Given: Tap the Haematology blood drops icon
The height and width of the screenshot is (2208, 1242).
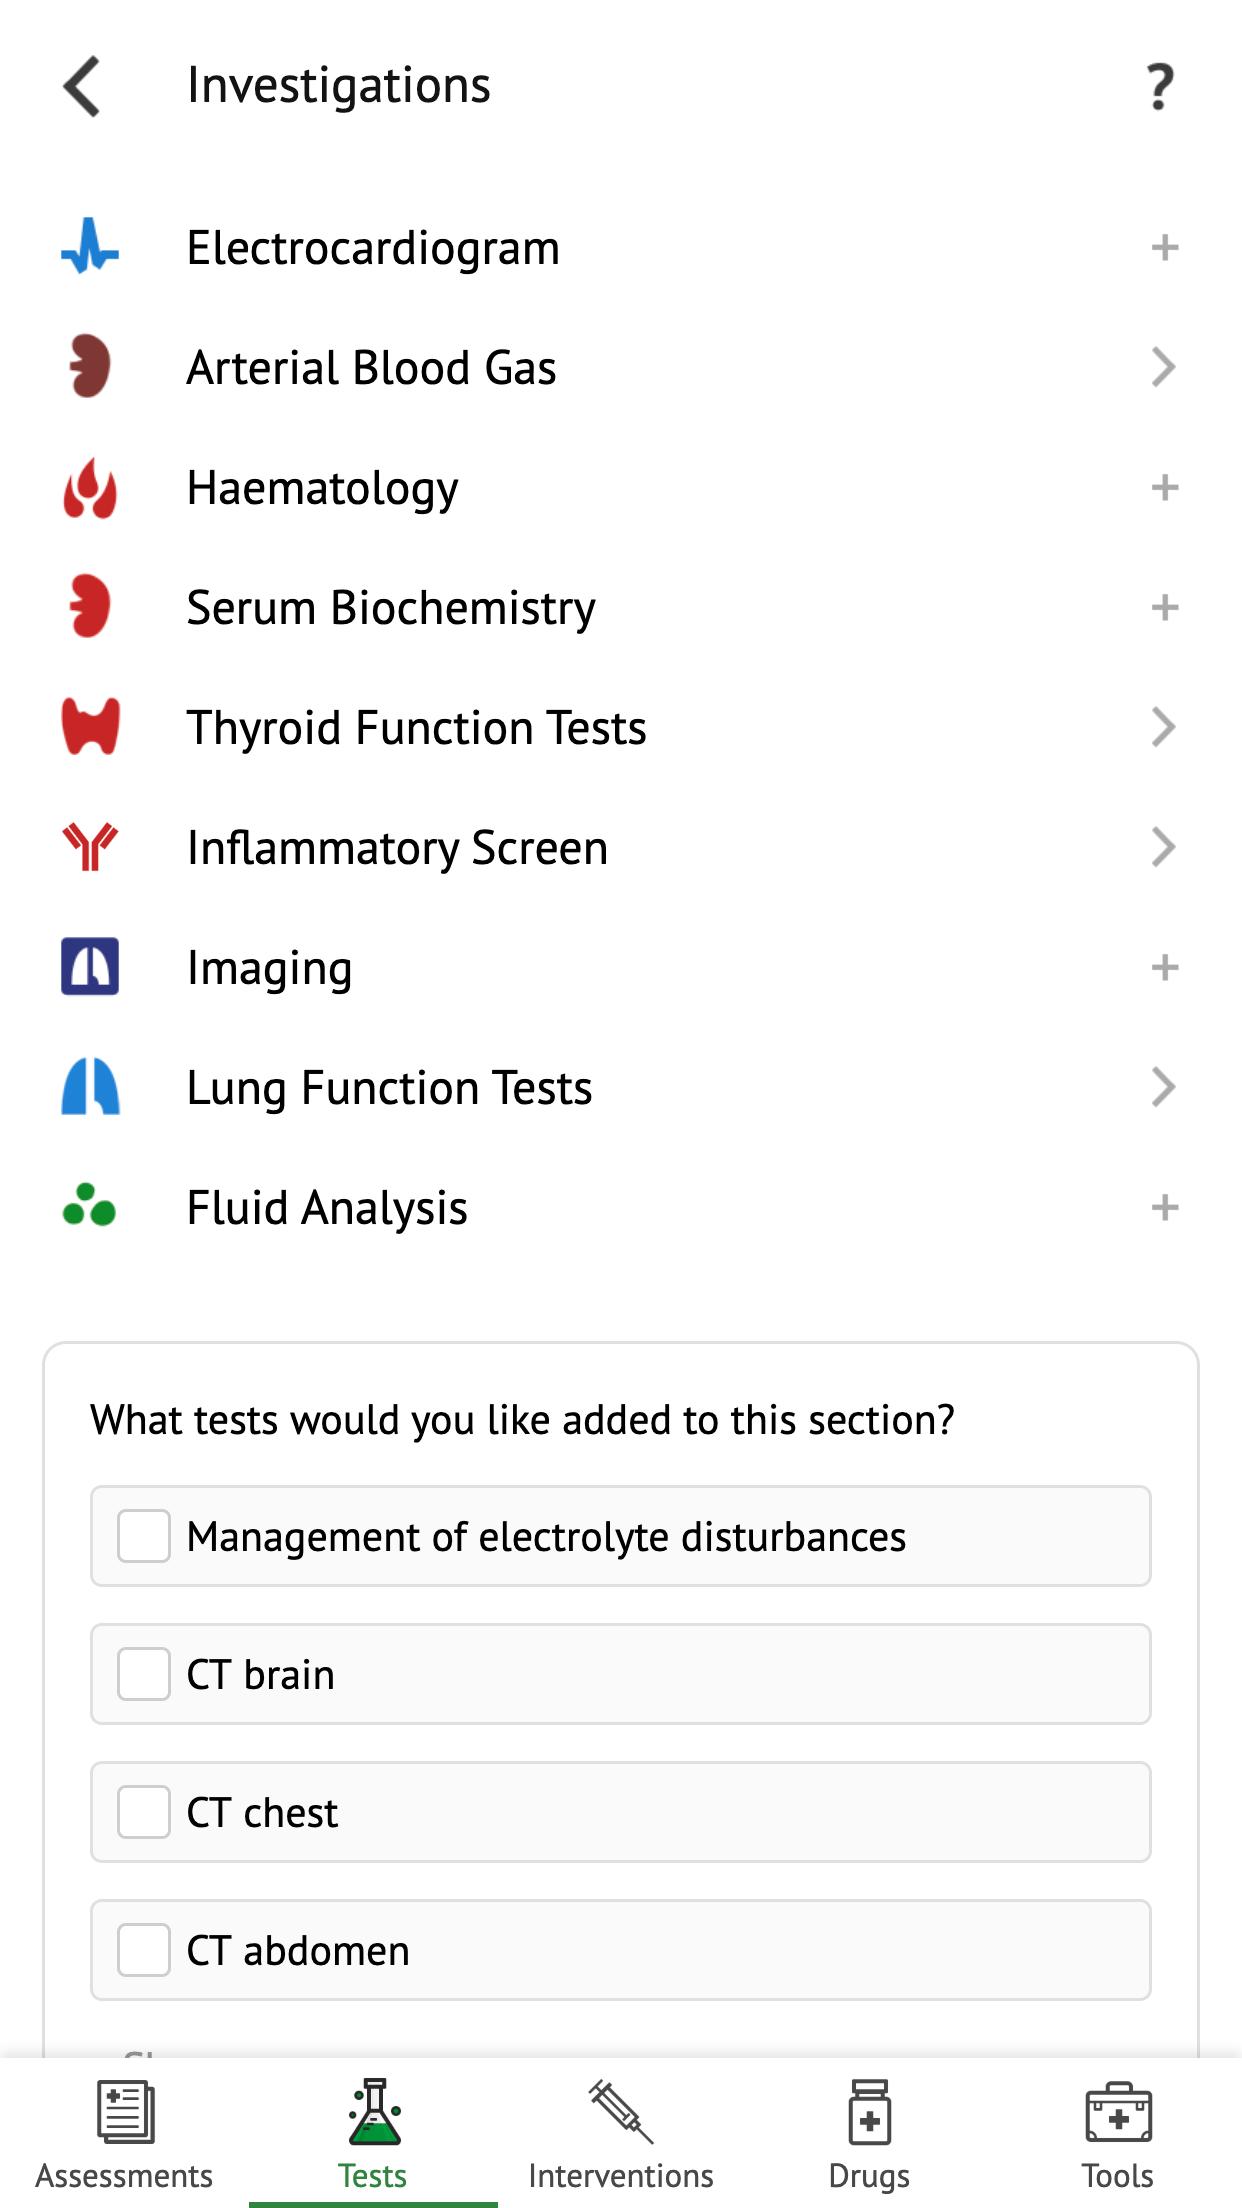Looking at the screenshot, I should click(90, 487).
